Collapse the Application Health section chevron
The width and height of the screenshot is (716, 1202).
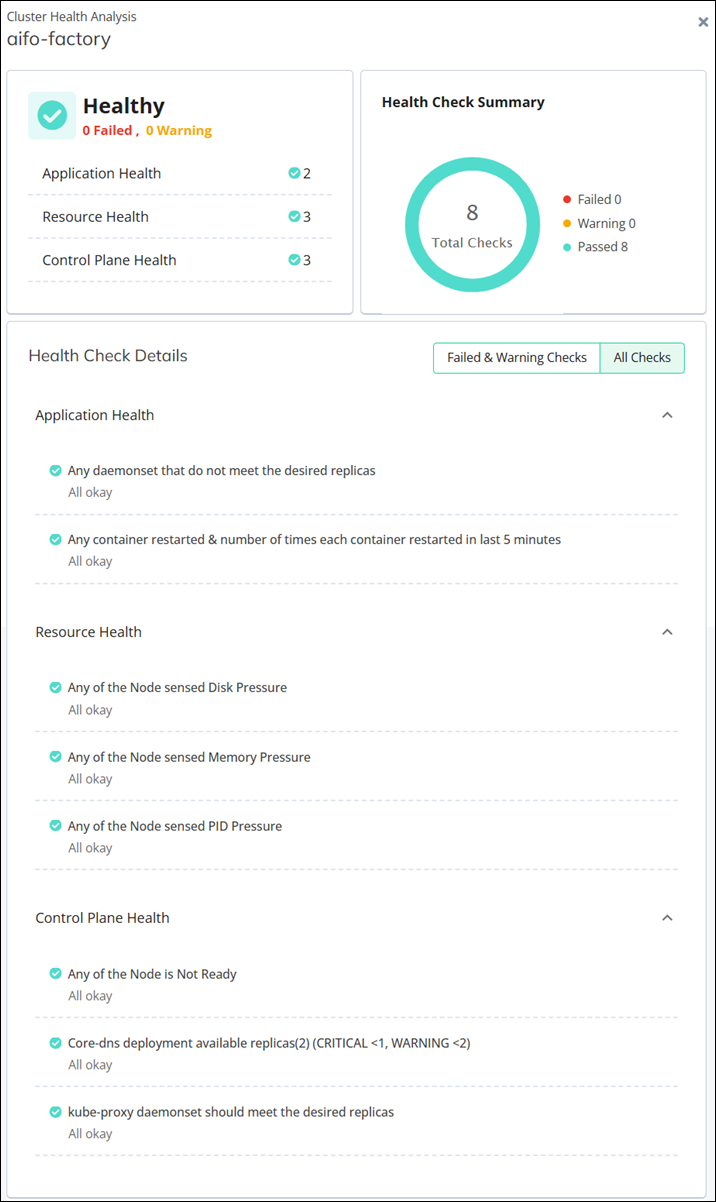coord(667,414)
